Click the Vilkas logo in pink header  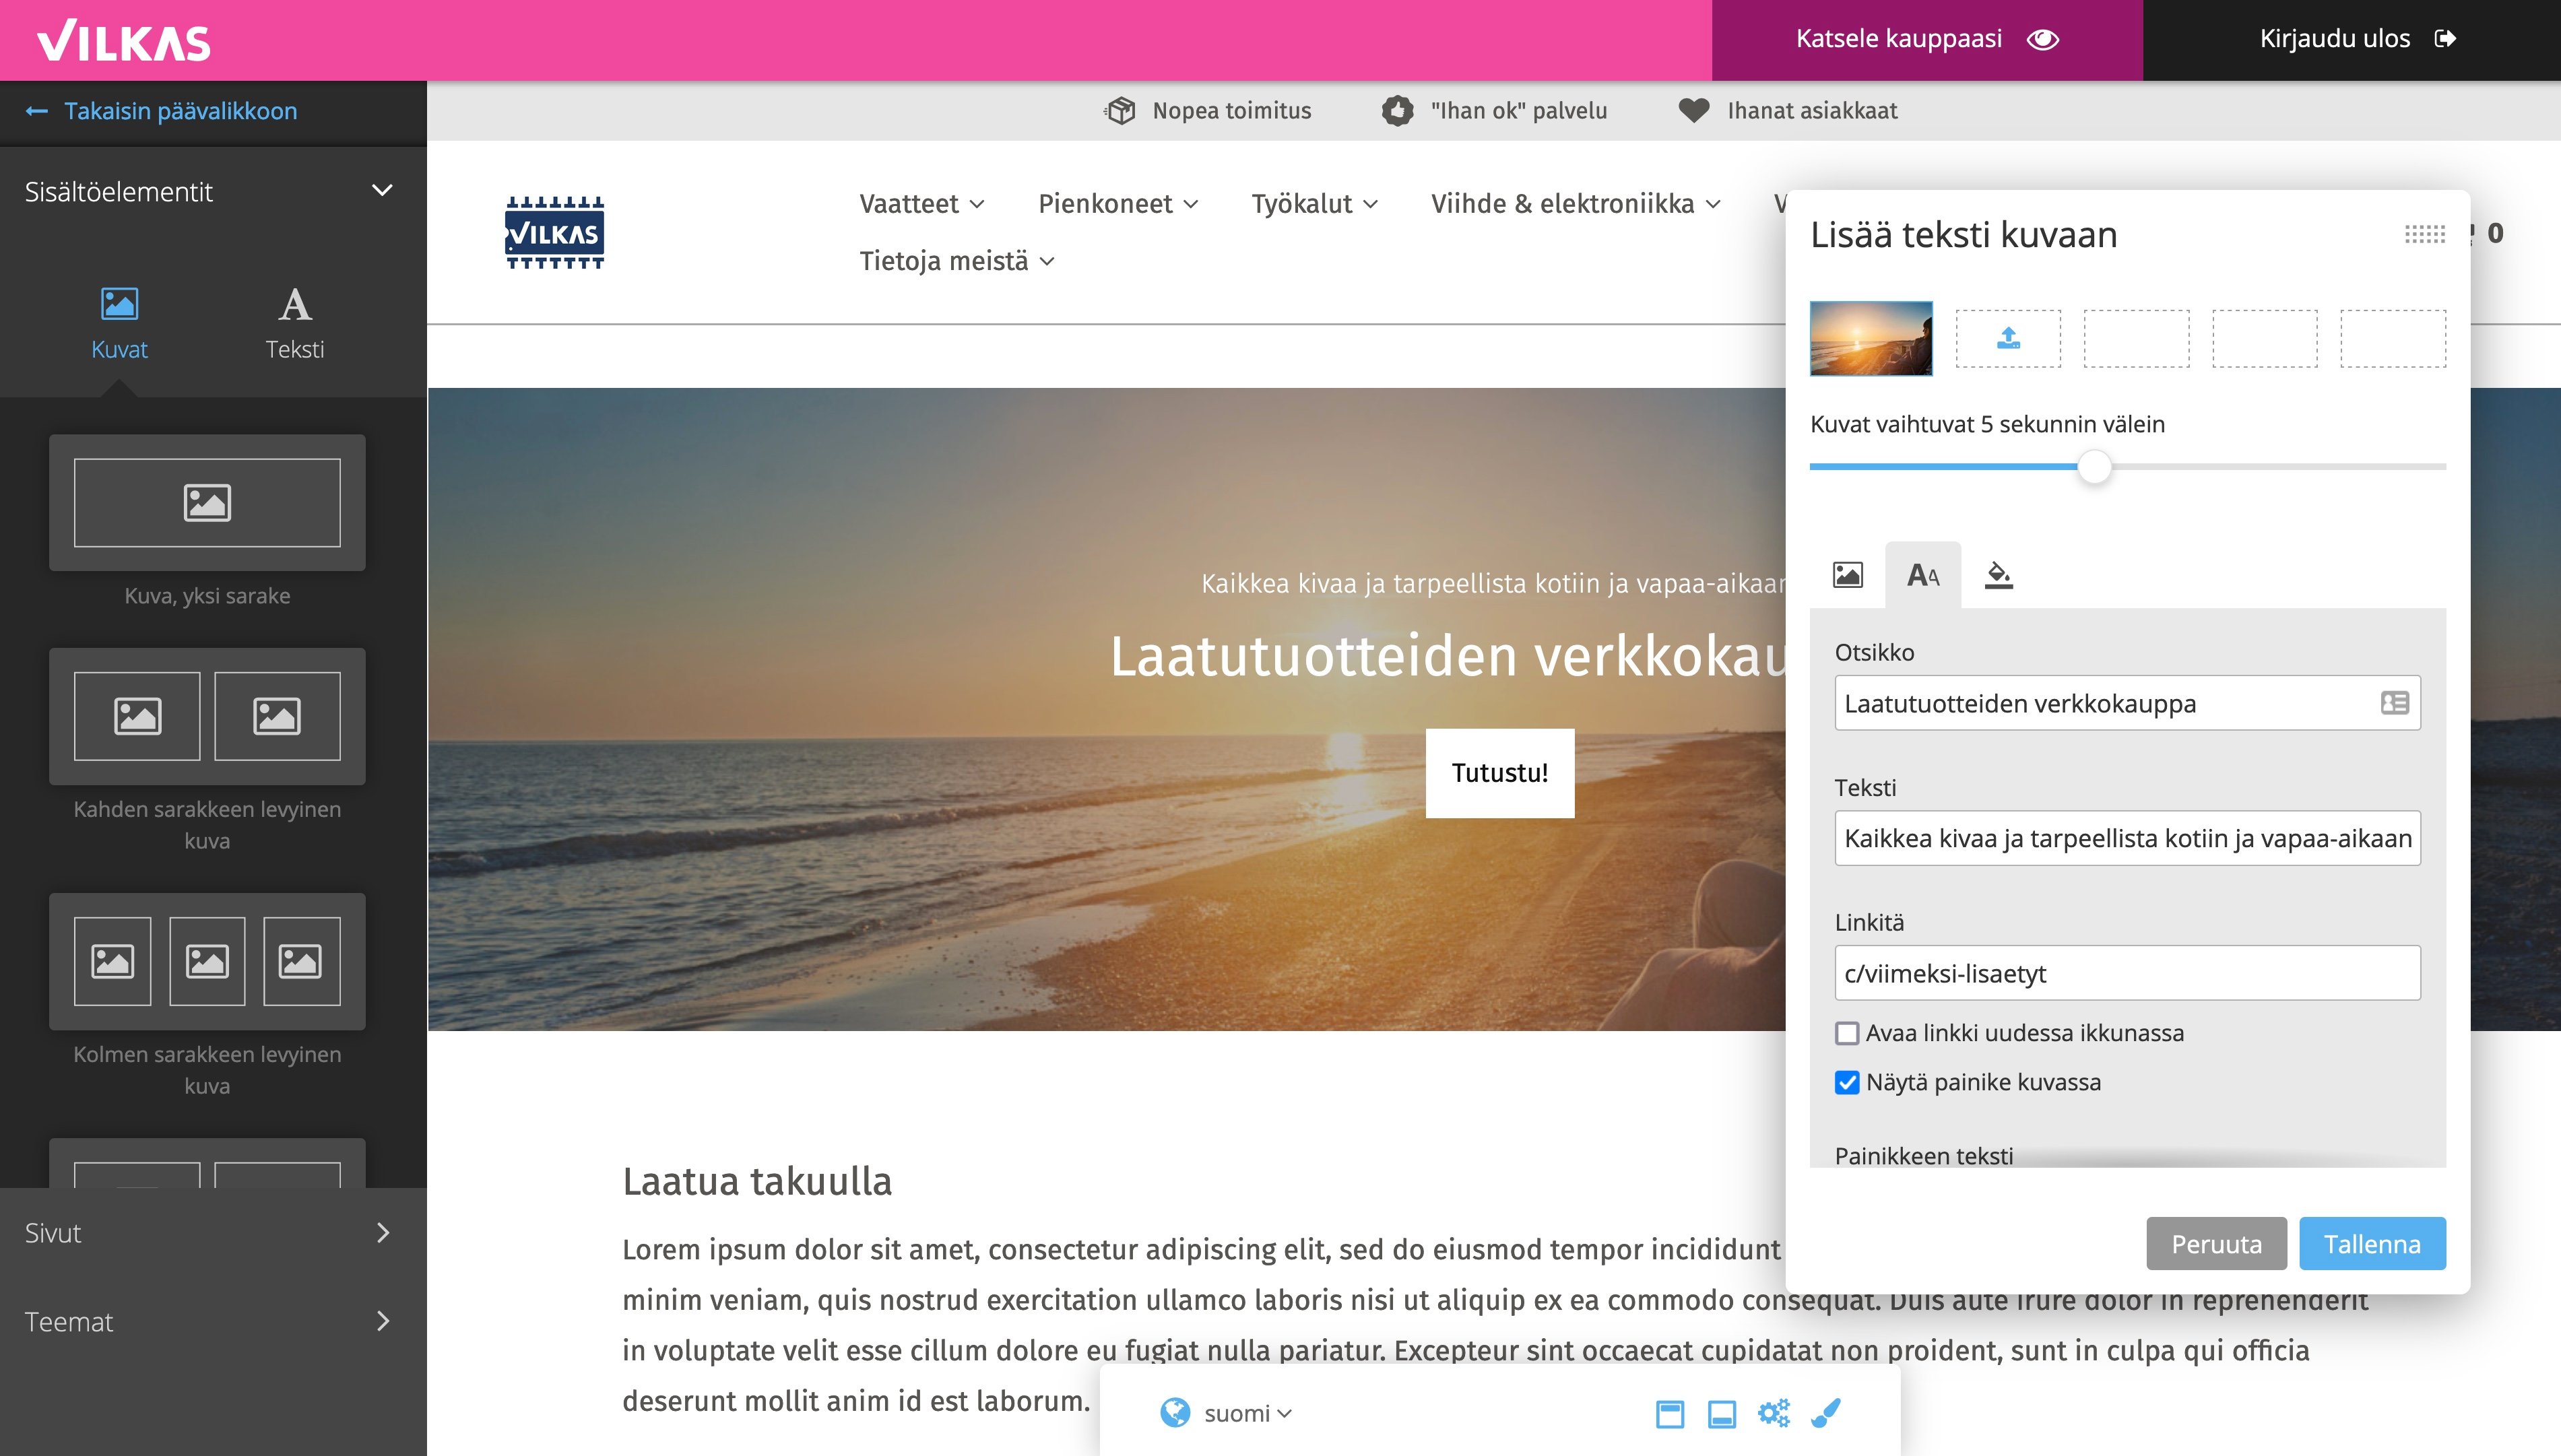pos(124,41)
